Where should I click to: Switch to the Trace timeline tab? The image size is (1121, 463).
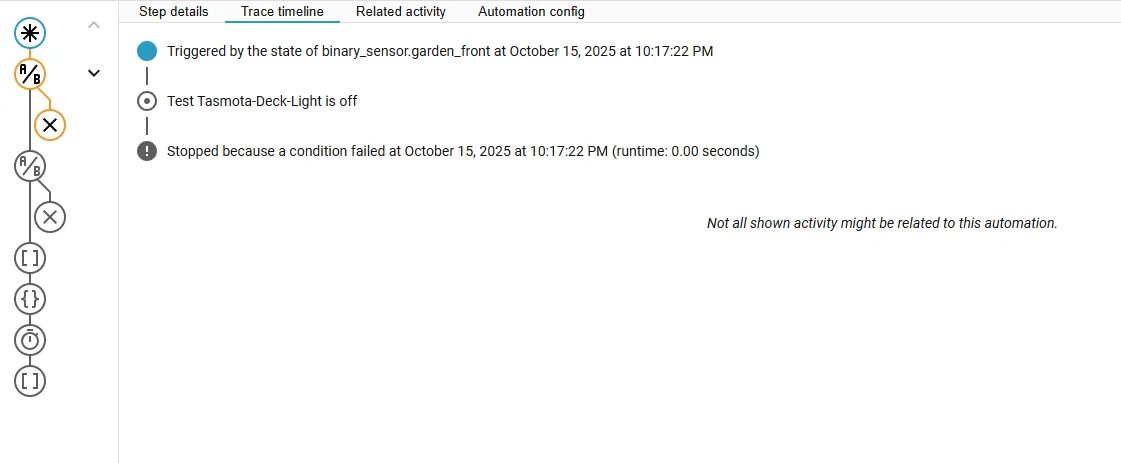(282, 12)
